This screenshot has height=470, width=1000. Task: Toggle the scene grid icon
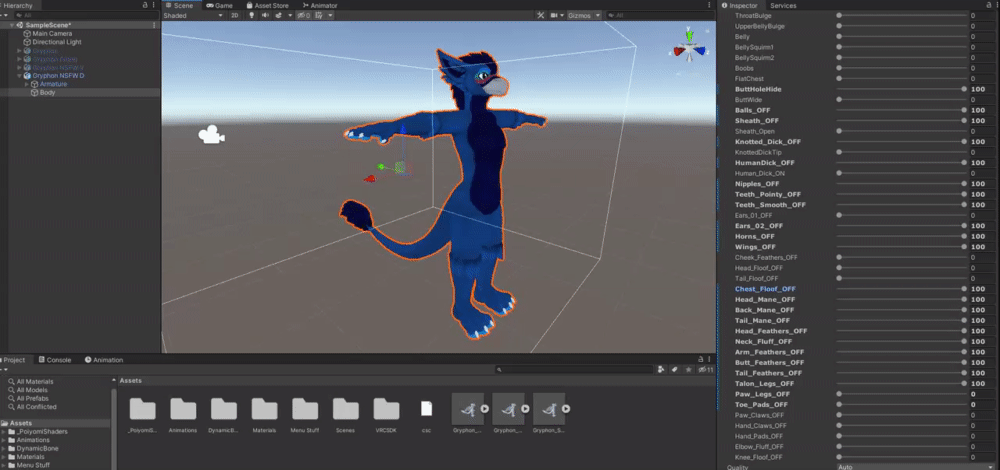pos(318,15)
